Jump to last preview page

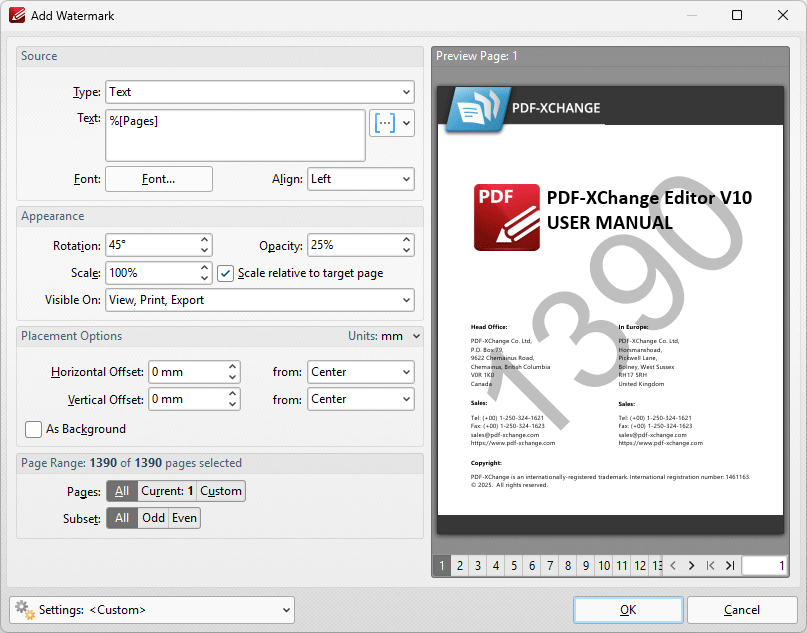[730, 566]
